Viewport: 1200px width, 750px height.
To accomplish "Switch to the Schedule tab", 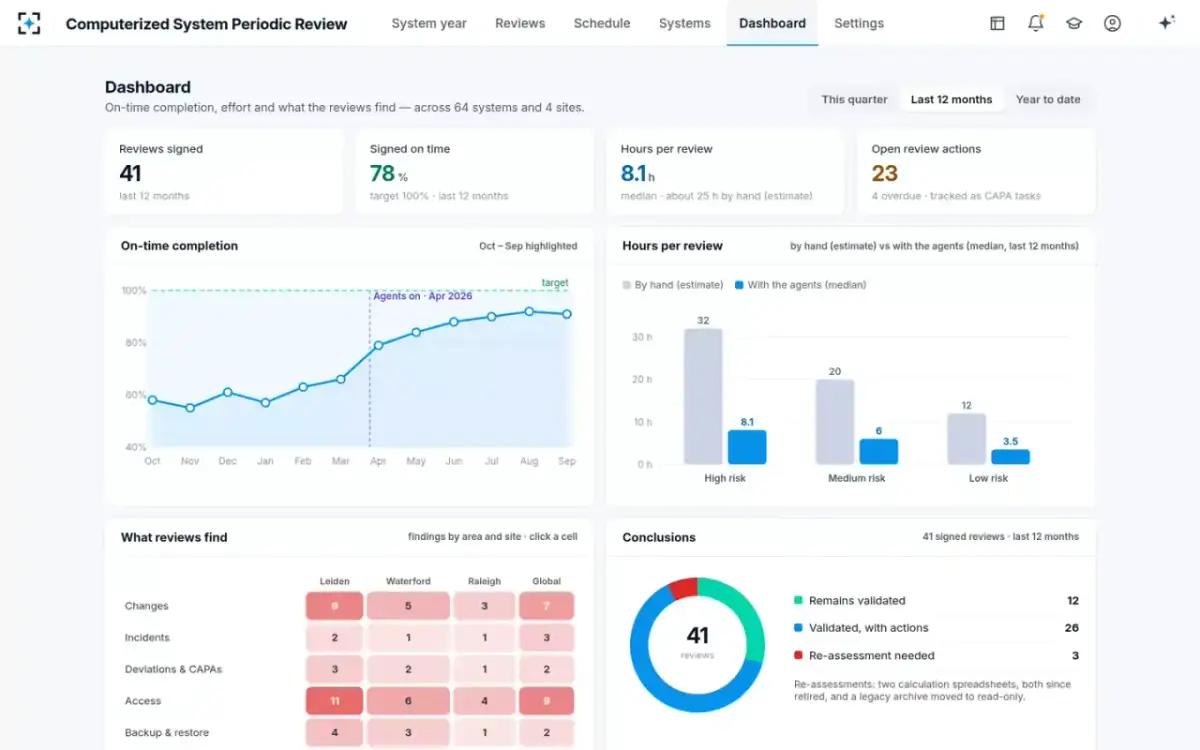I will point(602,23).
